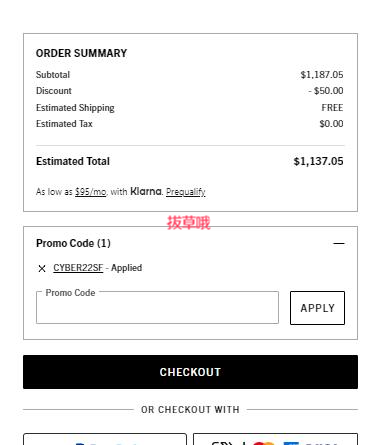Apply the entered promo code
This screenshot has width=377, height=445.
(x=317, y=308)
